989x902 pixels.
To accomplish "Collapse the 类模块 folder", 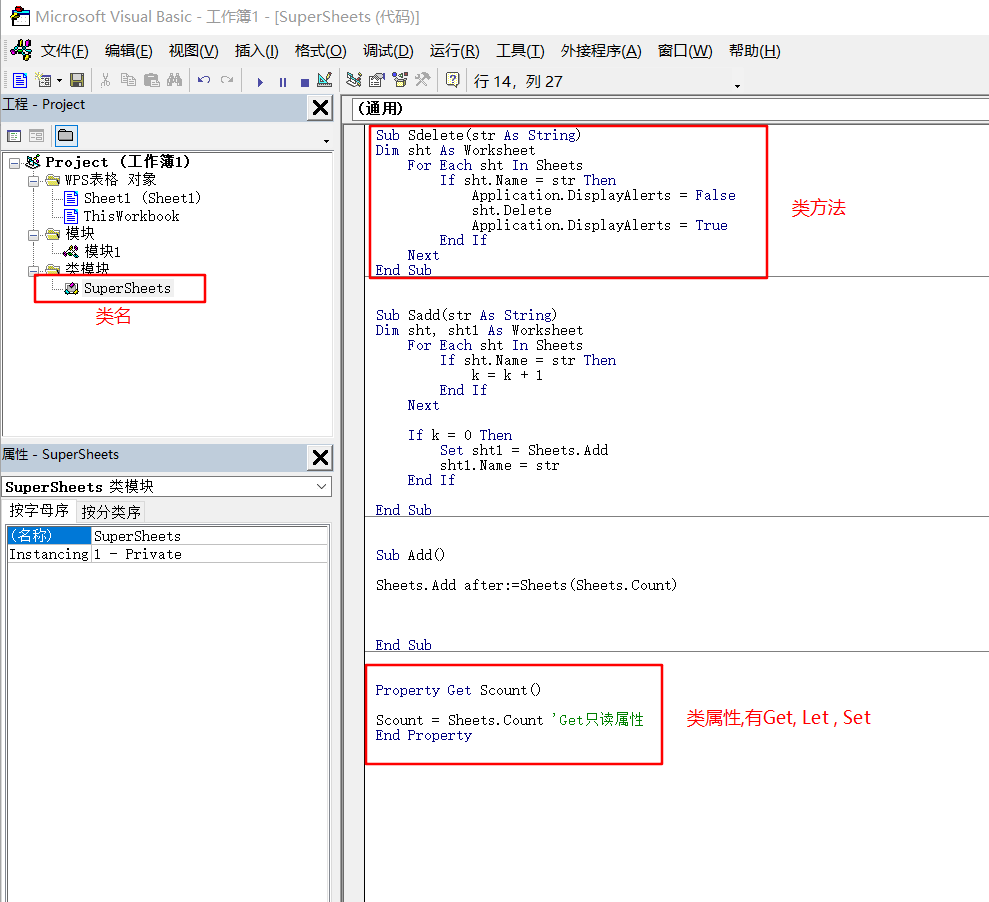I will click(30, 269).
